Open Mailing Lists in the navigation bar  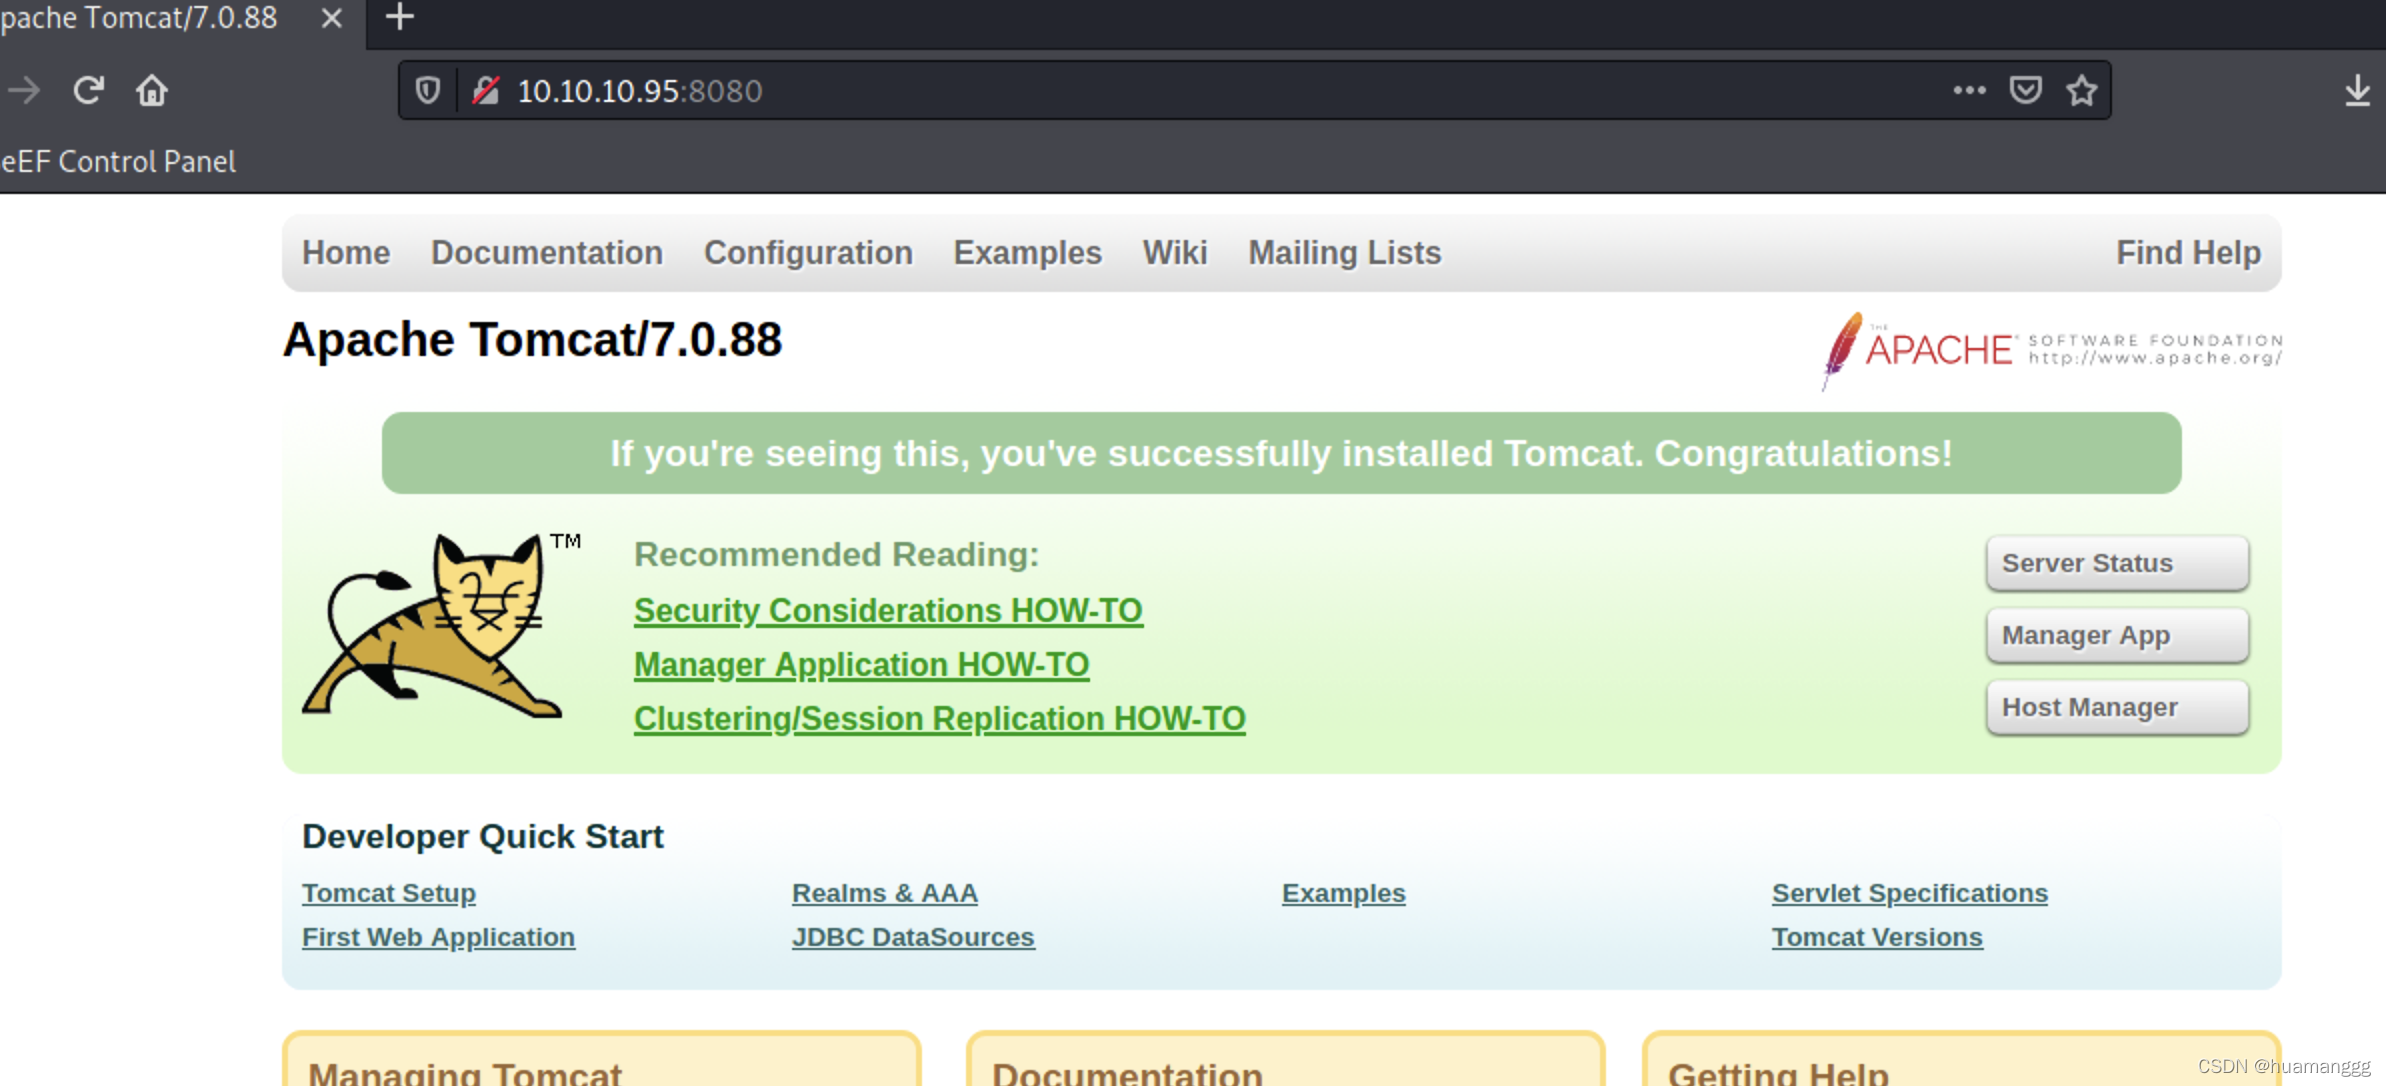[x=1344, y=253]
